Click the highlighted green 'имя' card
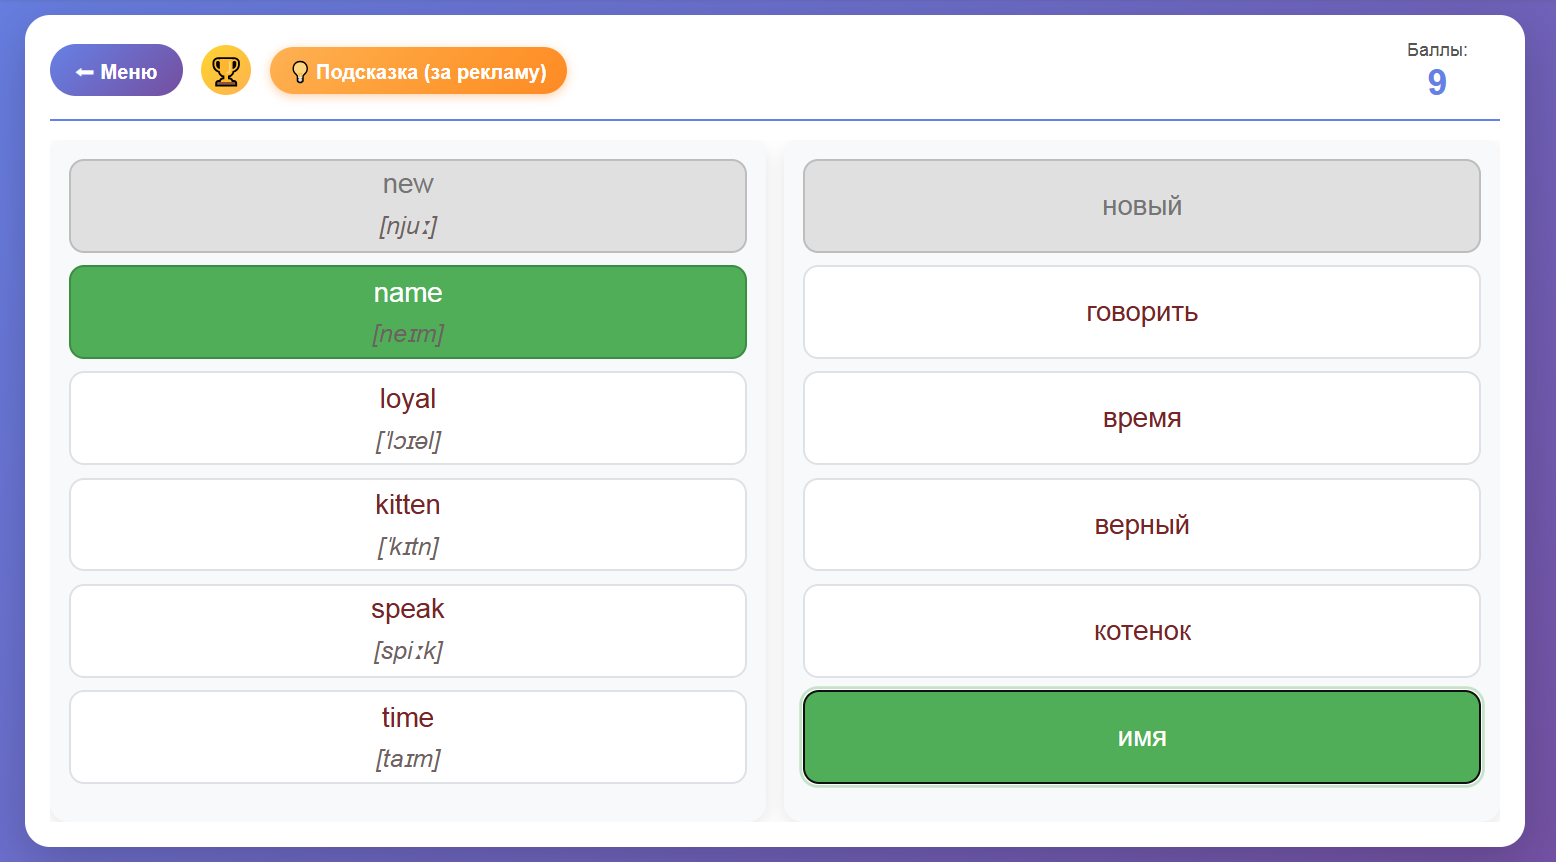This screenshot has width=1556, height=862. [1141, 737]
